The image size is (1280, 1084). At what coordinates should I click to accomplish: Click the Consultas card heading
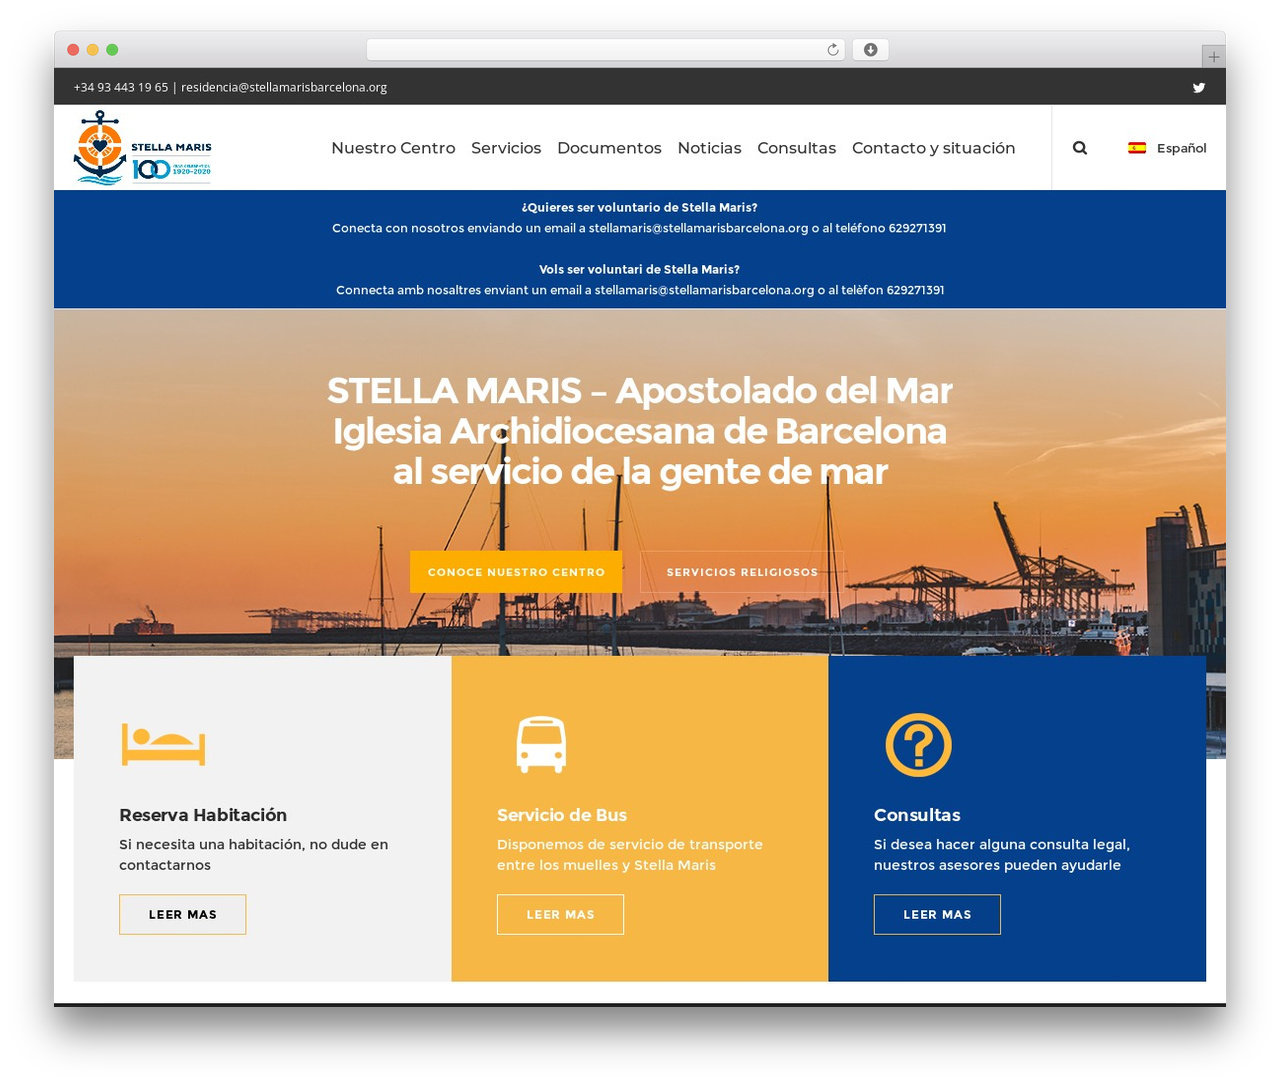coord(917,815)
